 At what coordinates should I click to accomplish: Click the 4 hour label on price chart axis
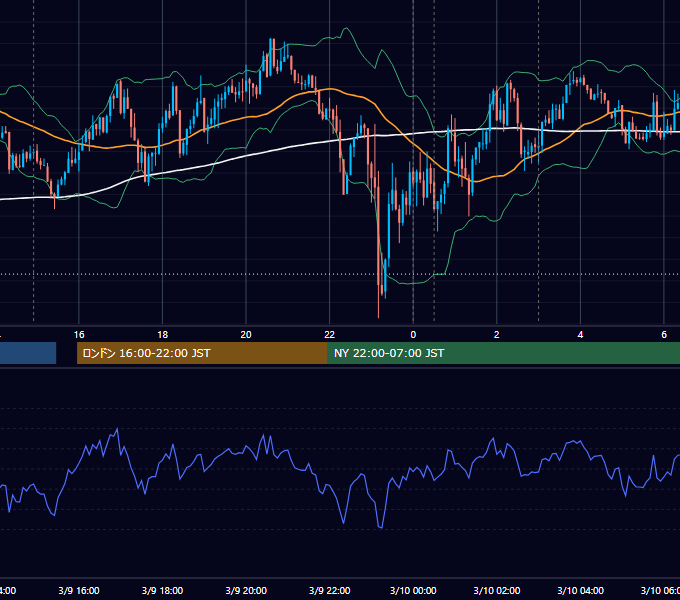(580, 335)
